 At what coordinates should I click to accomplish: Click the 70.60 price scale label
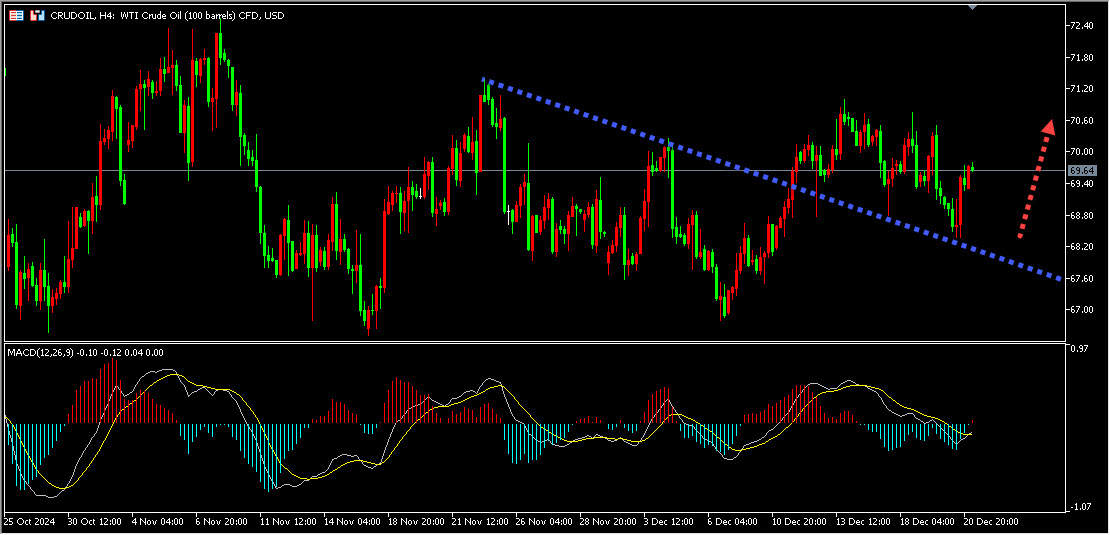(1083, 120)
